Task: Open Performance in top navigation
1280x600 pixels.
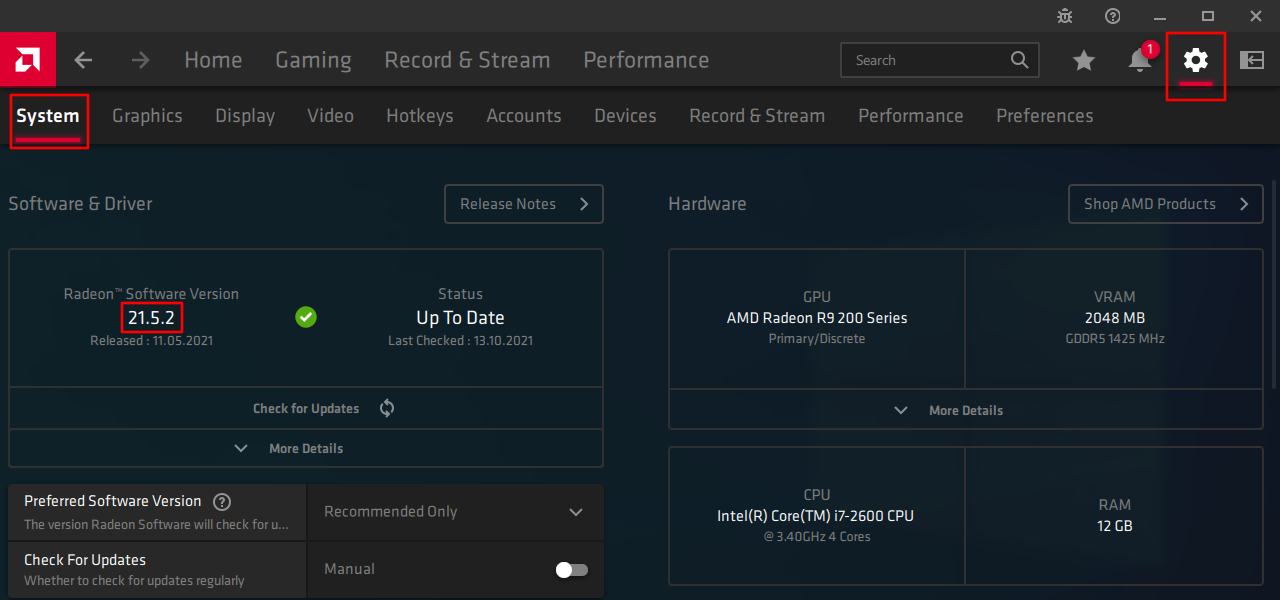Action: tap(646, 60)
